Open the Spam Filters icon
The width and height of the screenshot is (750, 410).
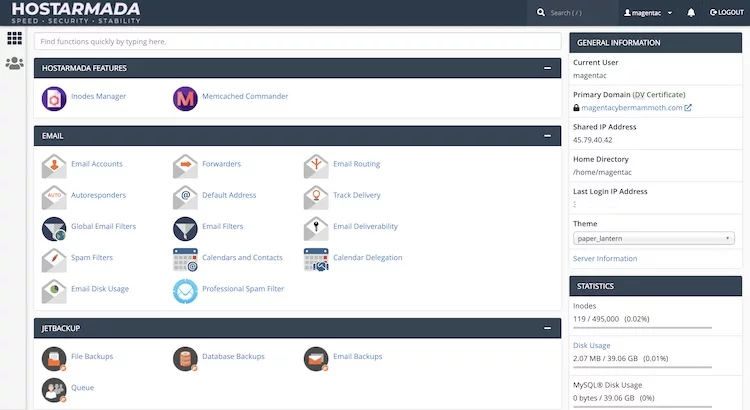pyautogui.click(x=54, y=260)
